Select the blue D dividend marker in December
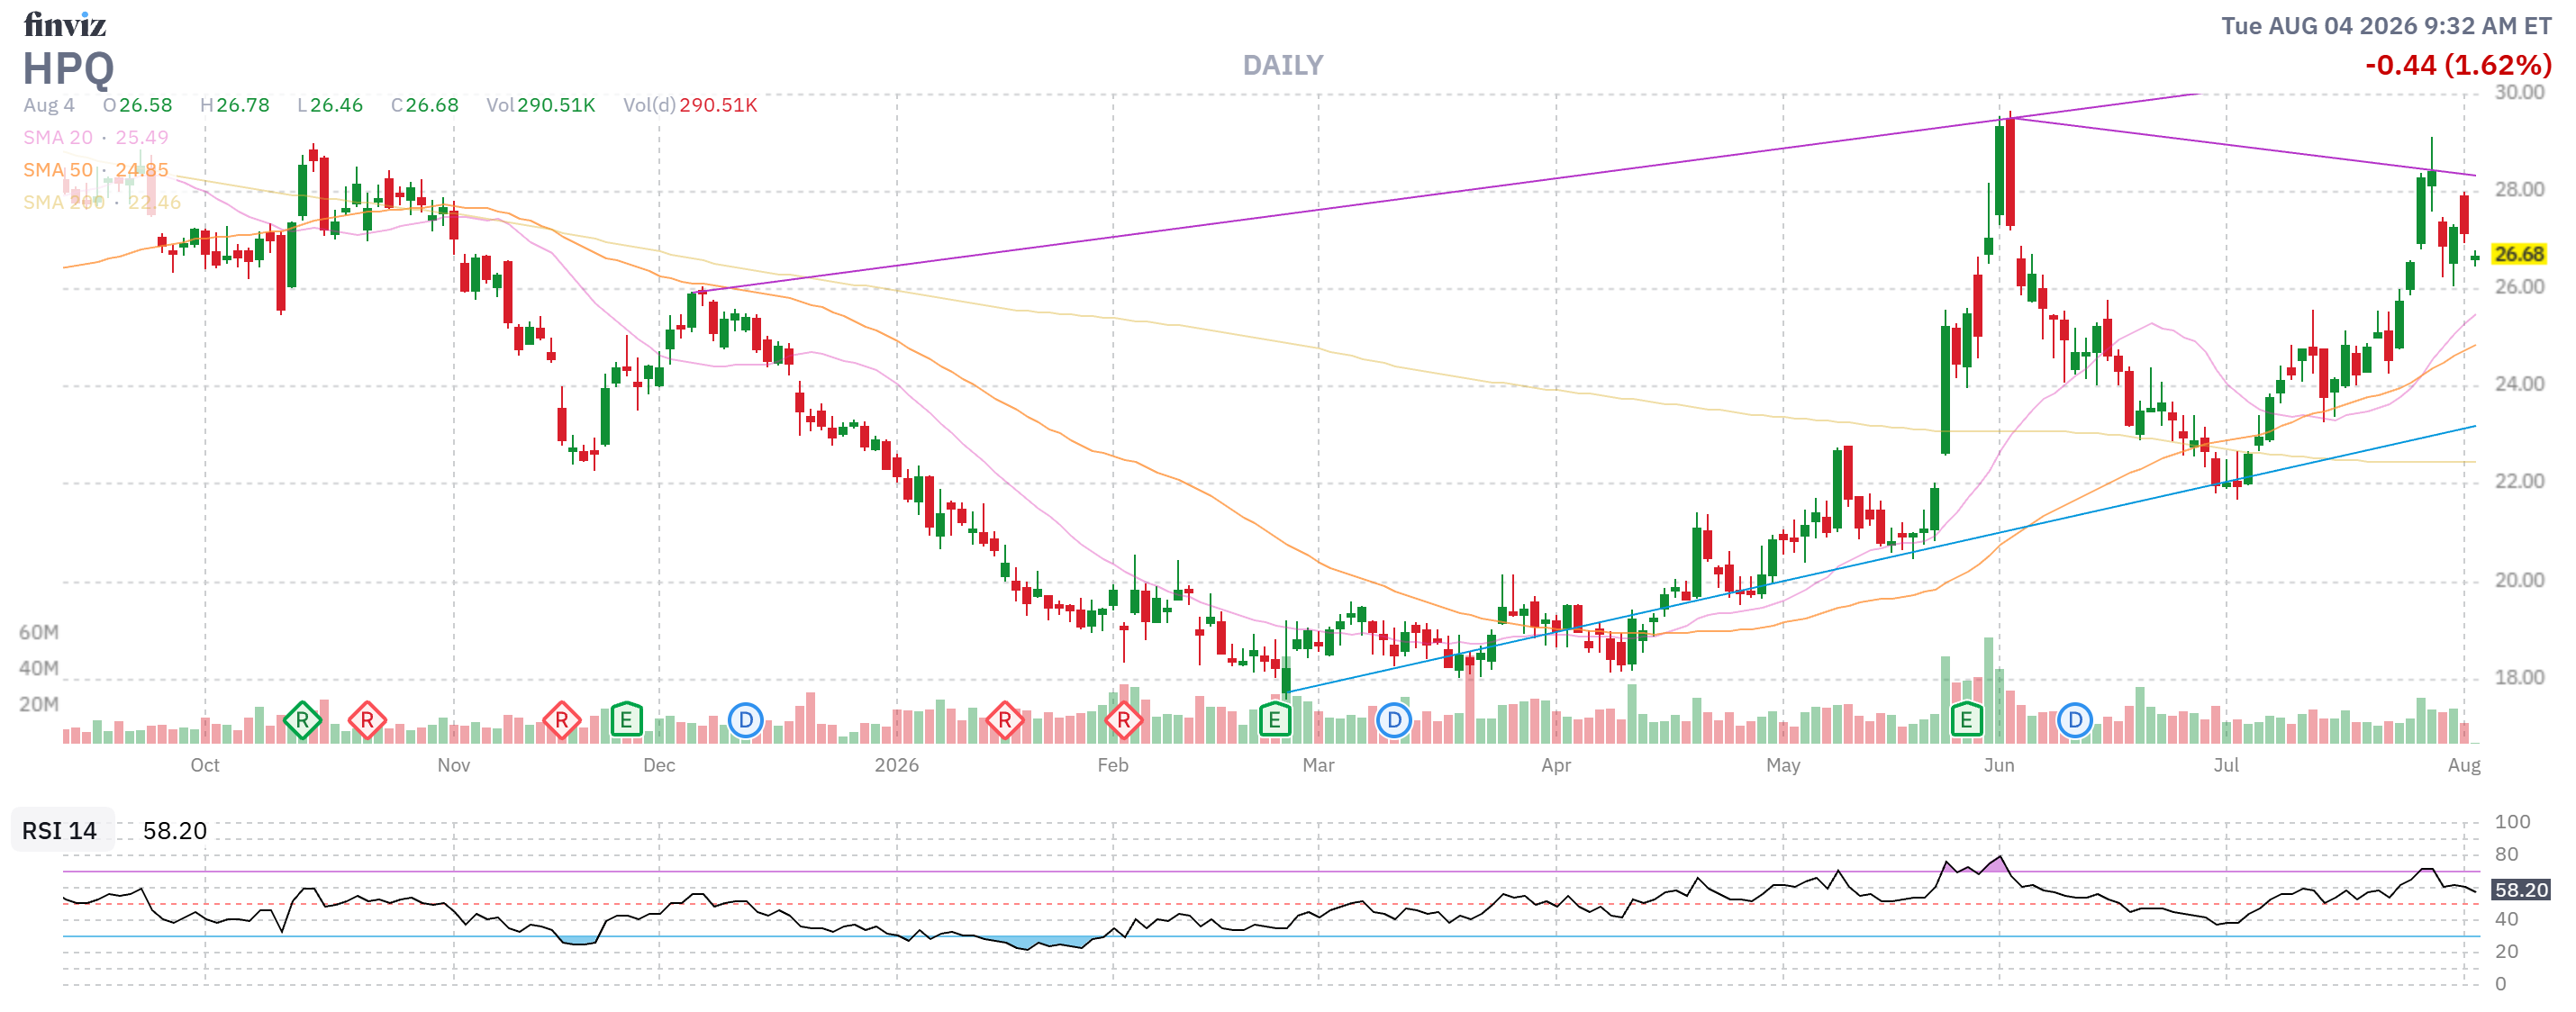This screenshot has height=1012, width=2576. click(x=745, y=720)
